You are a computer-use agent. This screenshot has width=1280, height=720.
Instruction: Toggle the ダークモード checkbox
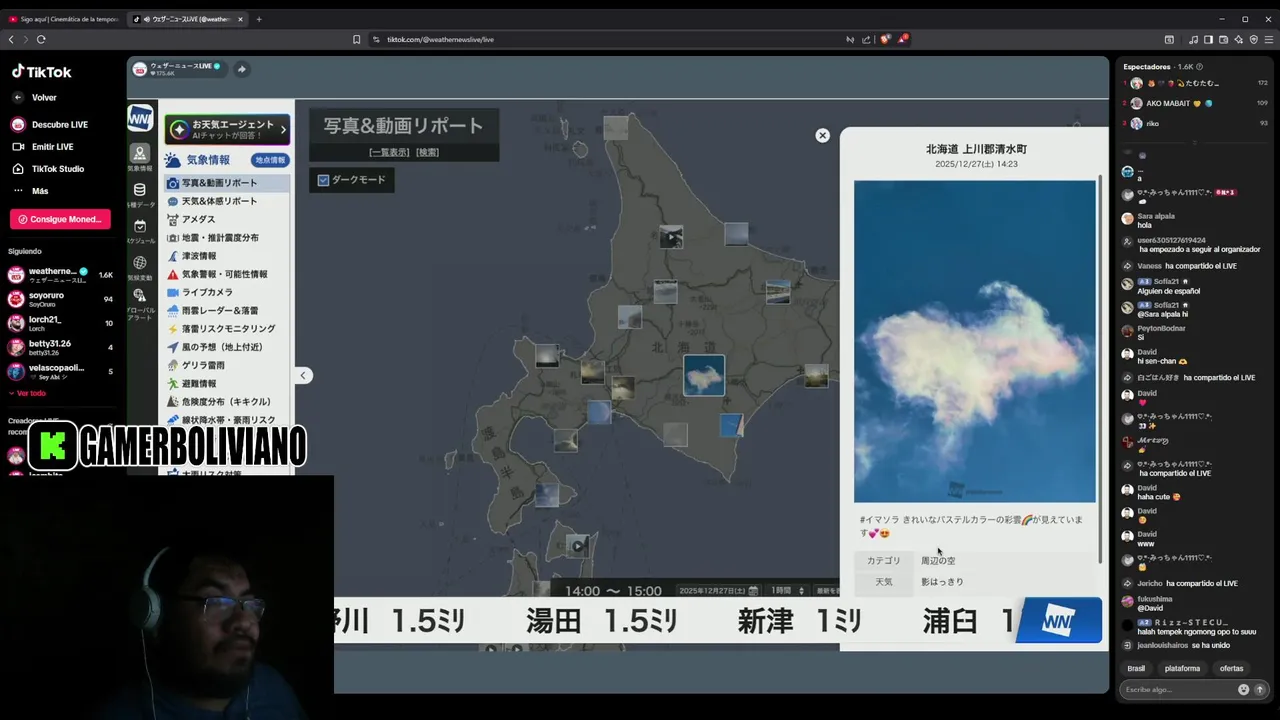[x=323, y=180]
